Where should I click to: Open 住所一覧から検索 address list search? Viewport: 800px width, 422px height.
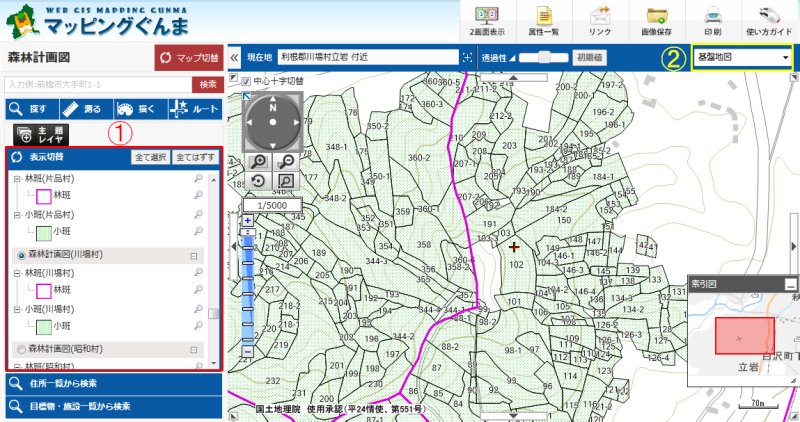(114, 383)
